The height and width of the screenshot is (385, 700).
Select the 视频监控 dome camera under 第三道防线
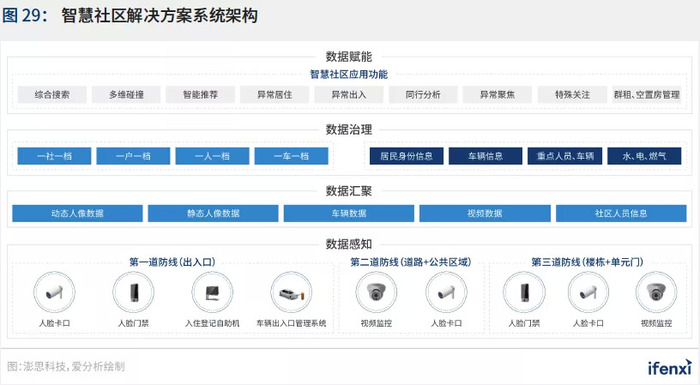(x=656, y=293)
